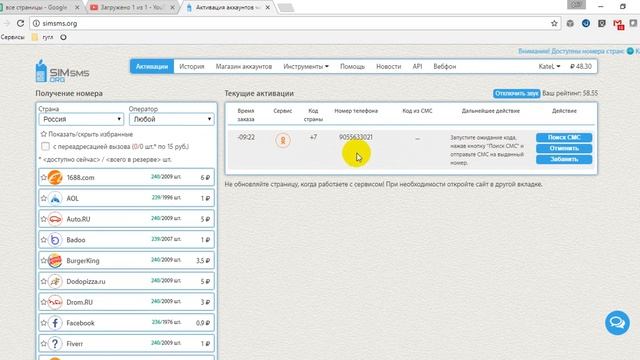Open the Вебфон menu item

click(444, 67)
